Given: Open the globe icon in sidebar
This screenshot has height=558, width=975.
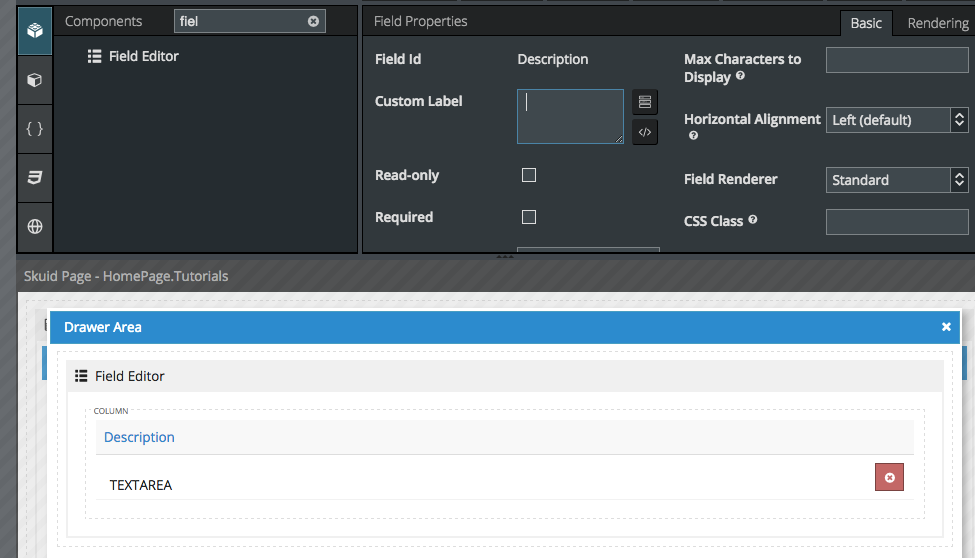Looking at the screenshot, I should pos(35,227).
